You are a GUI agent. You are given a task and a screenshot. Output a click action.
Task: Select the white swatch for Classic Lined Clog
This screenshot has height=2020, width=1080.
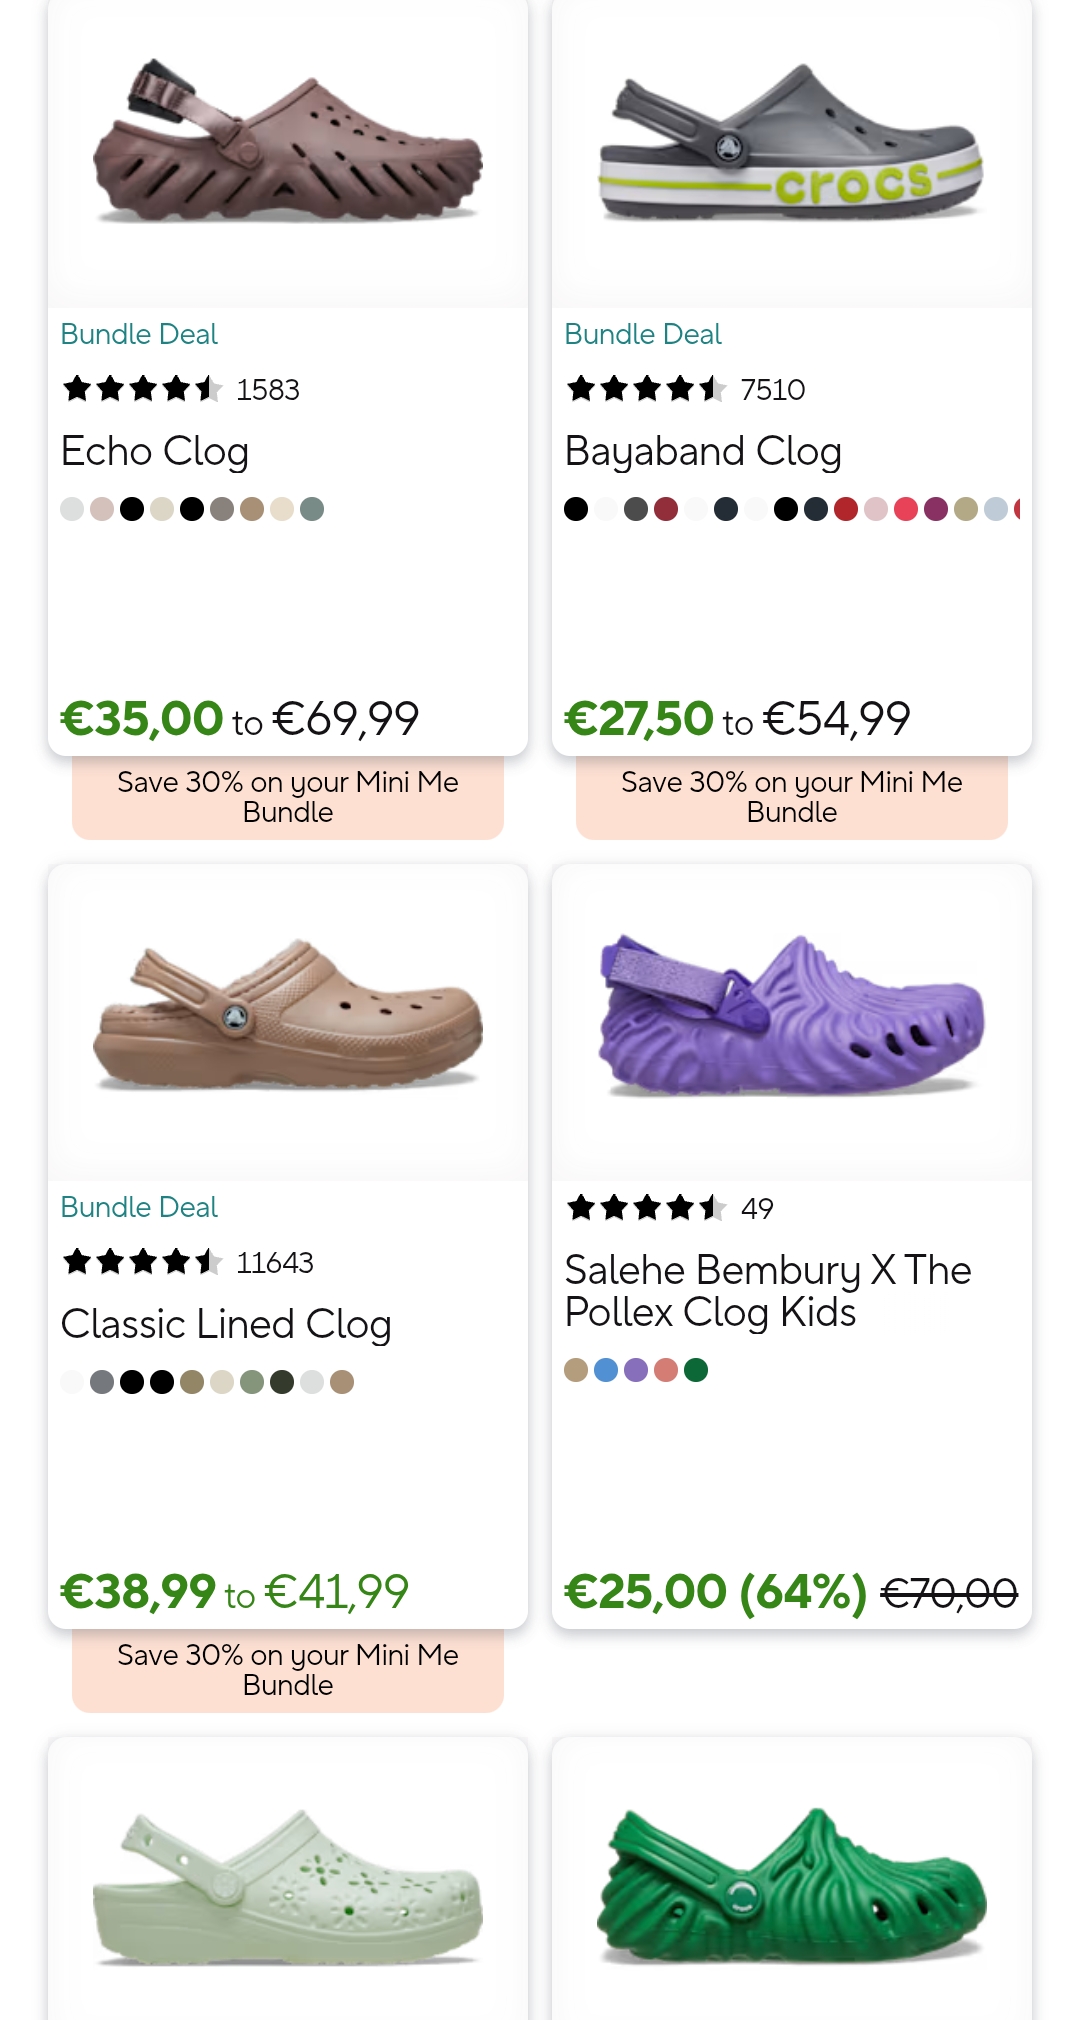(x=71, y=1382)
